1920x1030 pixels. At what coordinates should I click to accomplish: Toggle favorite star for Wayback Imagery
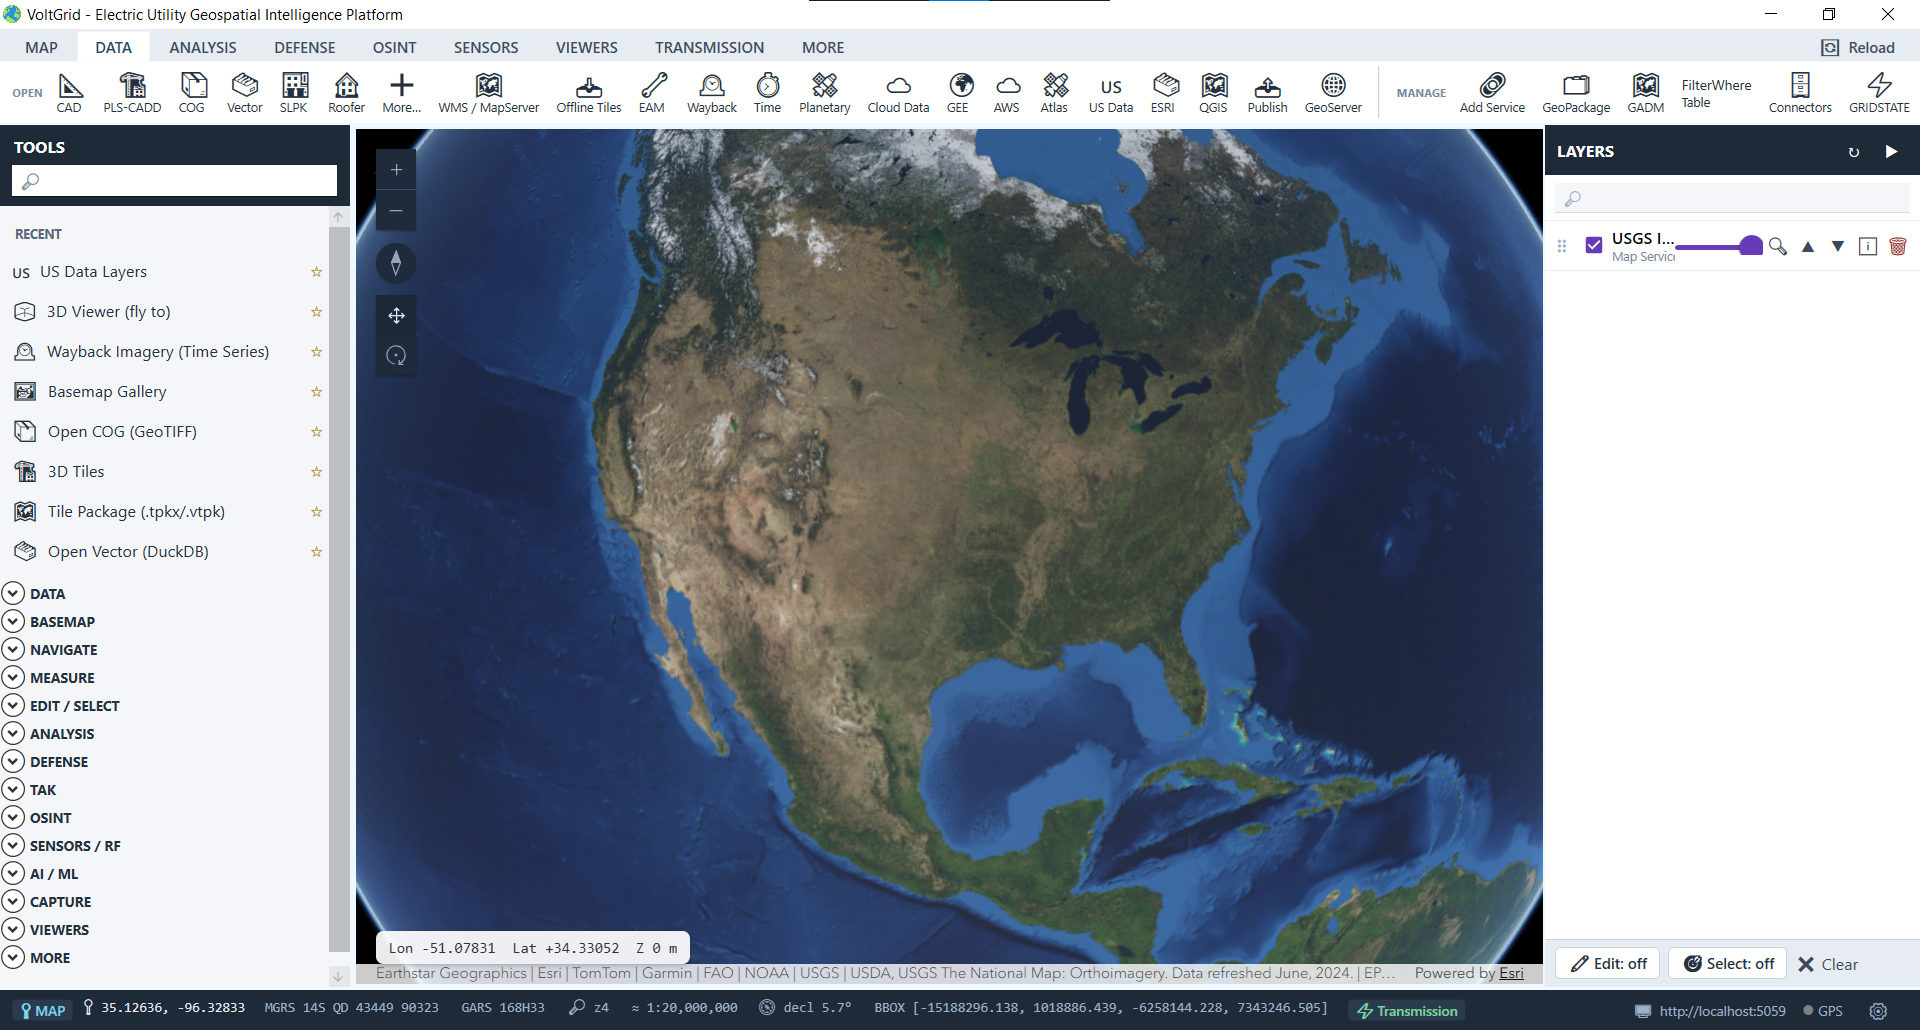pos(316,352)
